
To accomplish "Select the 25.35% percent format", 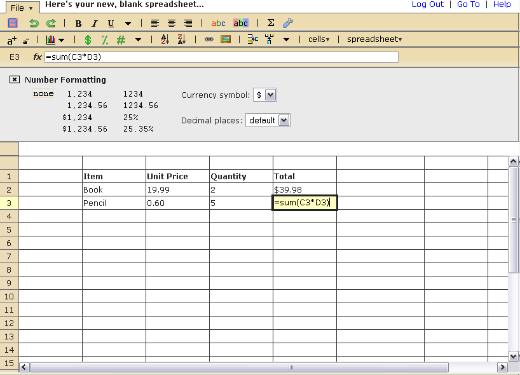I will 138,129.
